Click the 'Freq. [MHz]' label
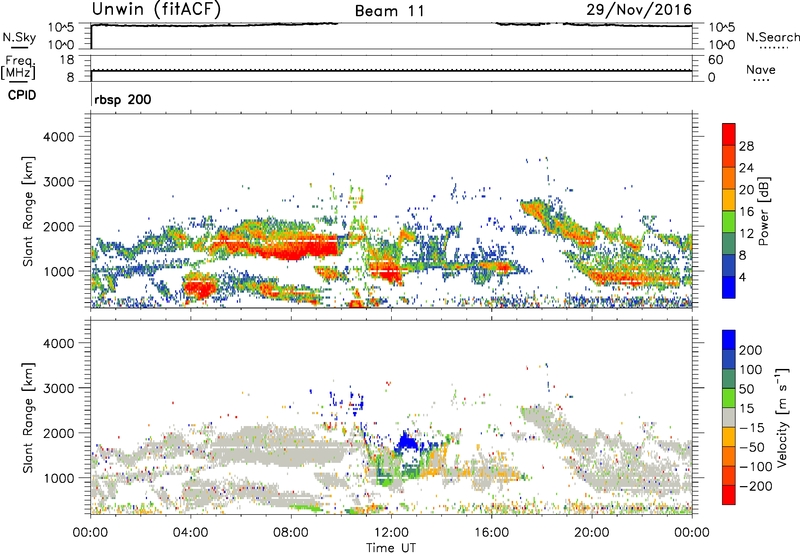The height and width of the screenshot is (554, 800). coord(19,67)
